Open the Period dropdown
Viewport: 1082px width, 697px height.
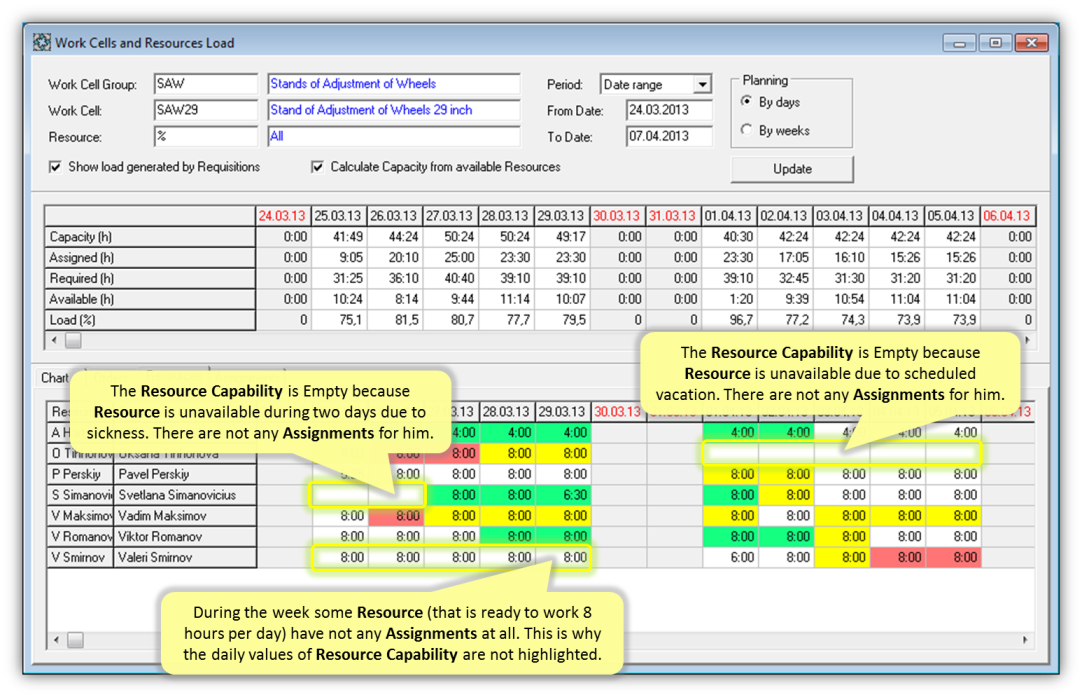click(x=702, y=84)
